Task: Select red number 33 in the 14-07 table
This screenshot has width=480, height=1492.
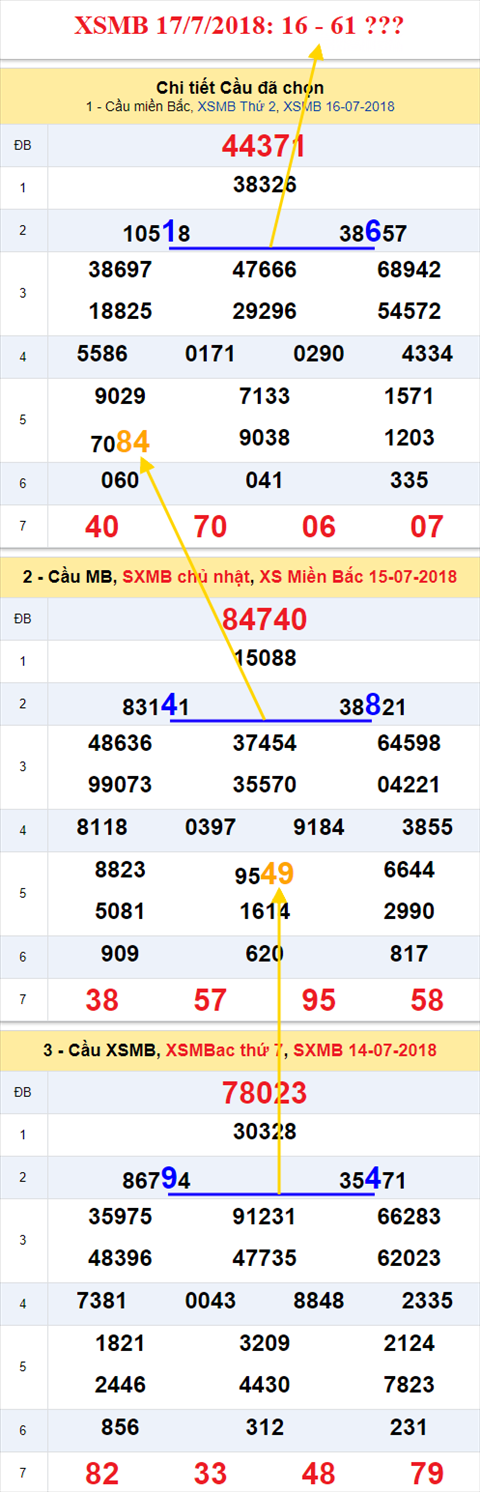Action: 210,1472
